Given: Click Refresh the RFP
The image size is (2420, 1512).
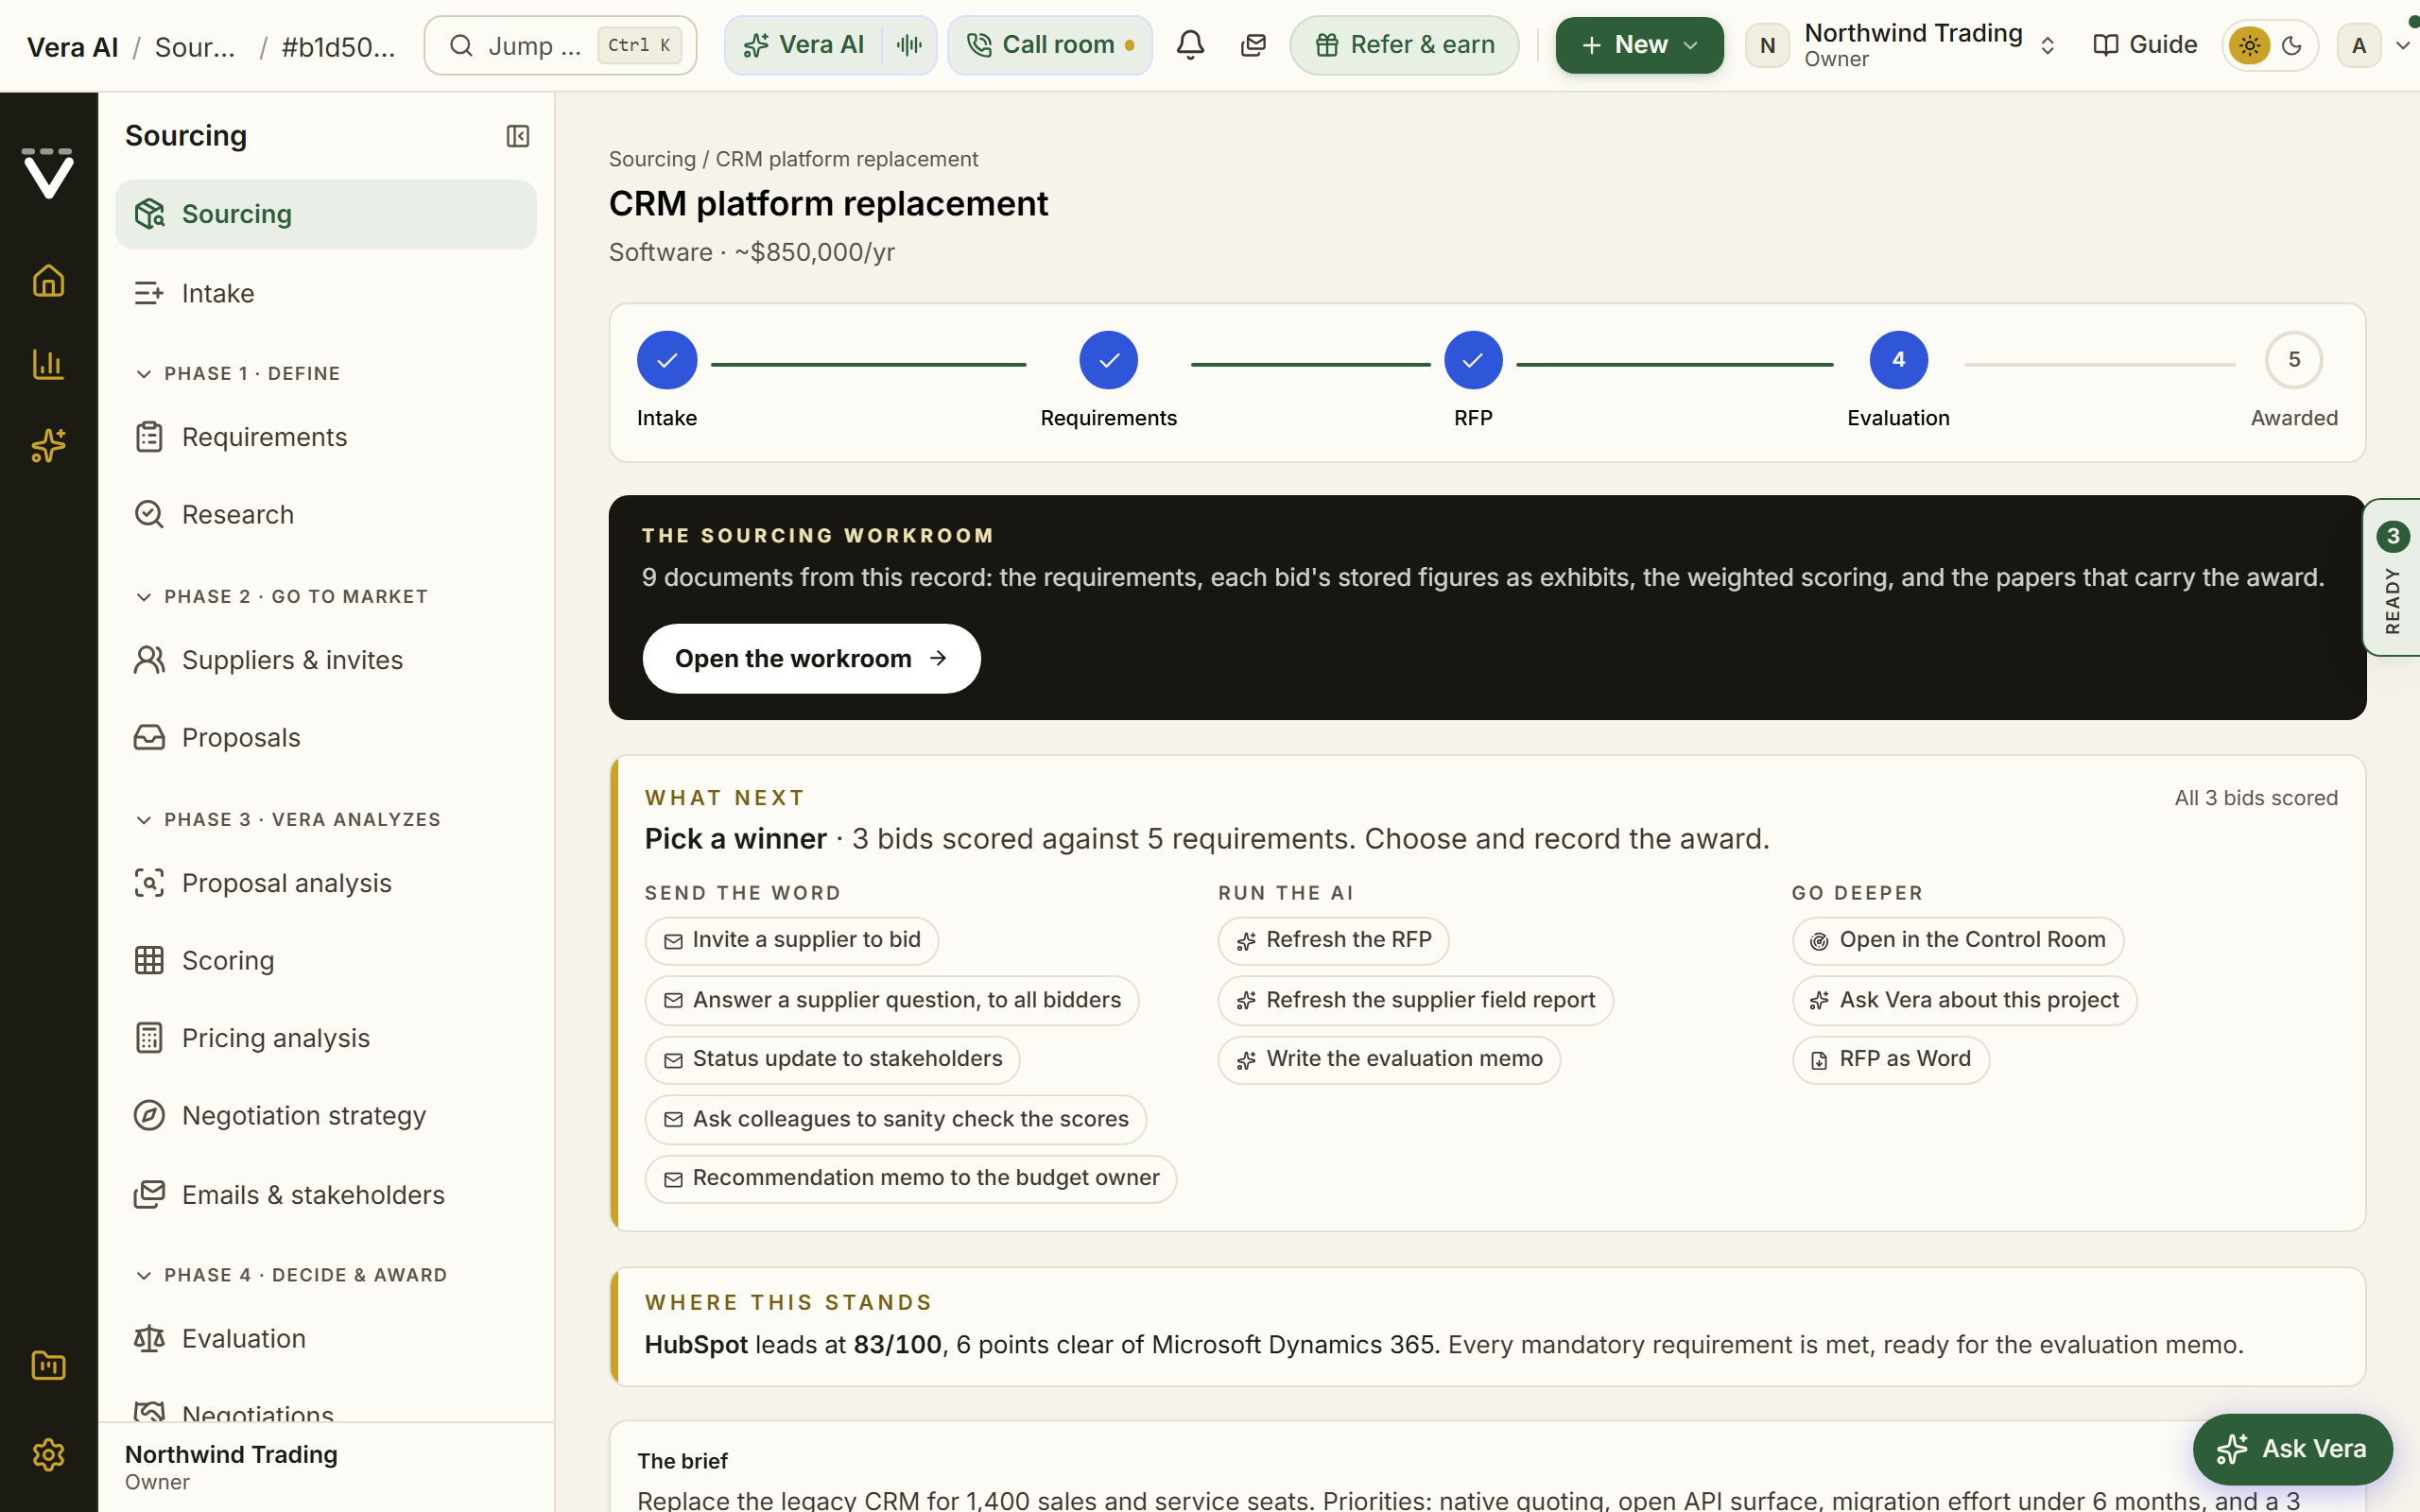Looking at the screenshot, I should click(1333, 941).
